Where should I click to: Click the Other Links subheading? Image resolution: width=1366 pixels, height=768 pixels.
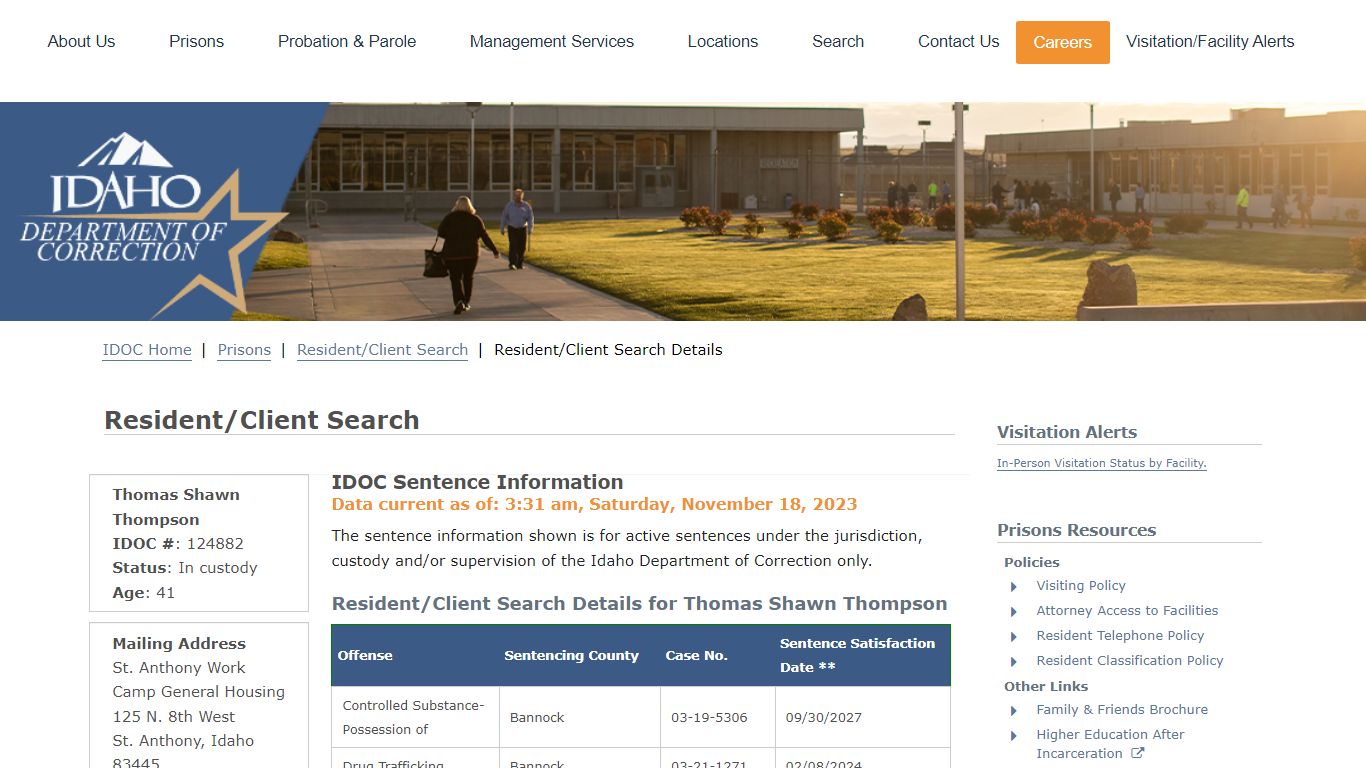pyautogui.click(x=1046, y=686)
